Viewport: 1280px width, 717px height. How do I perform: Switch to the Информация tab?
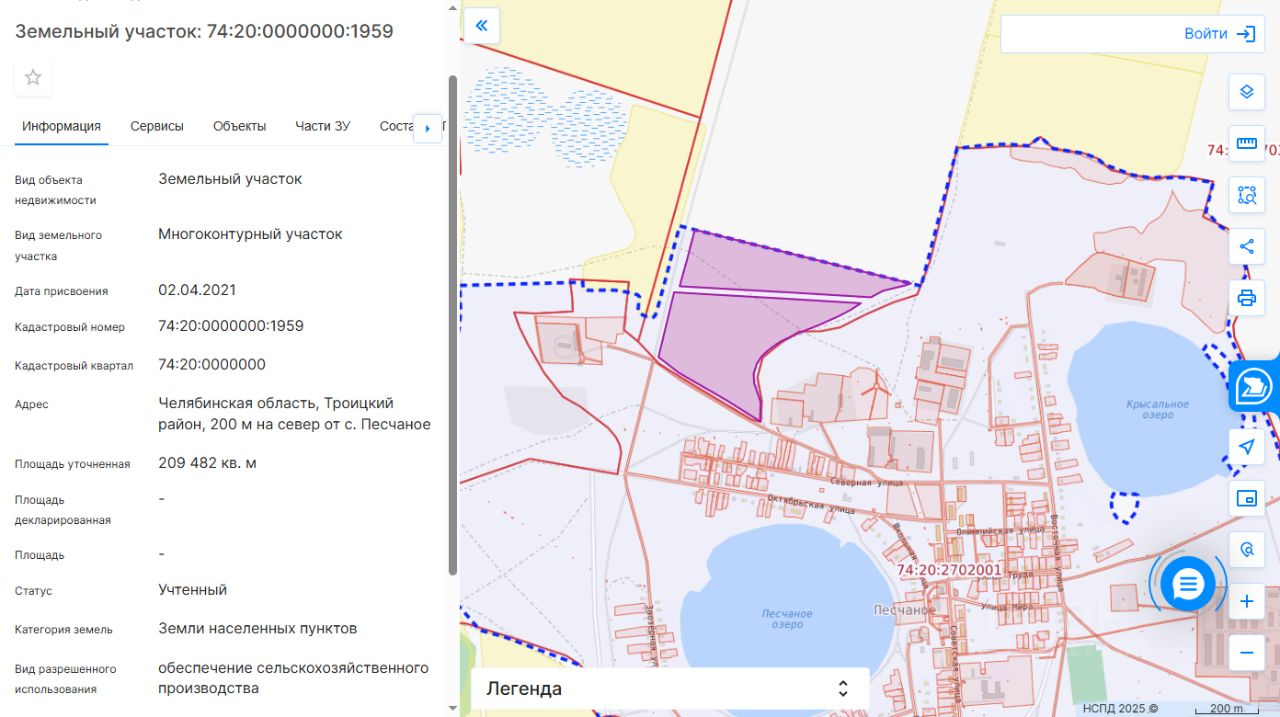click(x=62, y=126)
